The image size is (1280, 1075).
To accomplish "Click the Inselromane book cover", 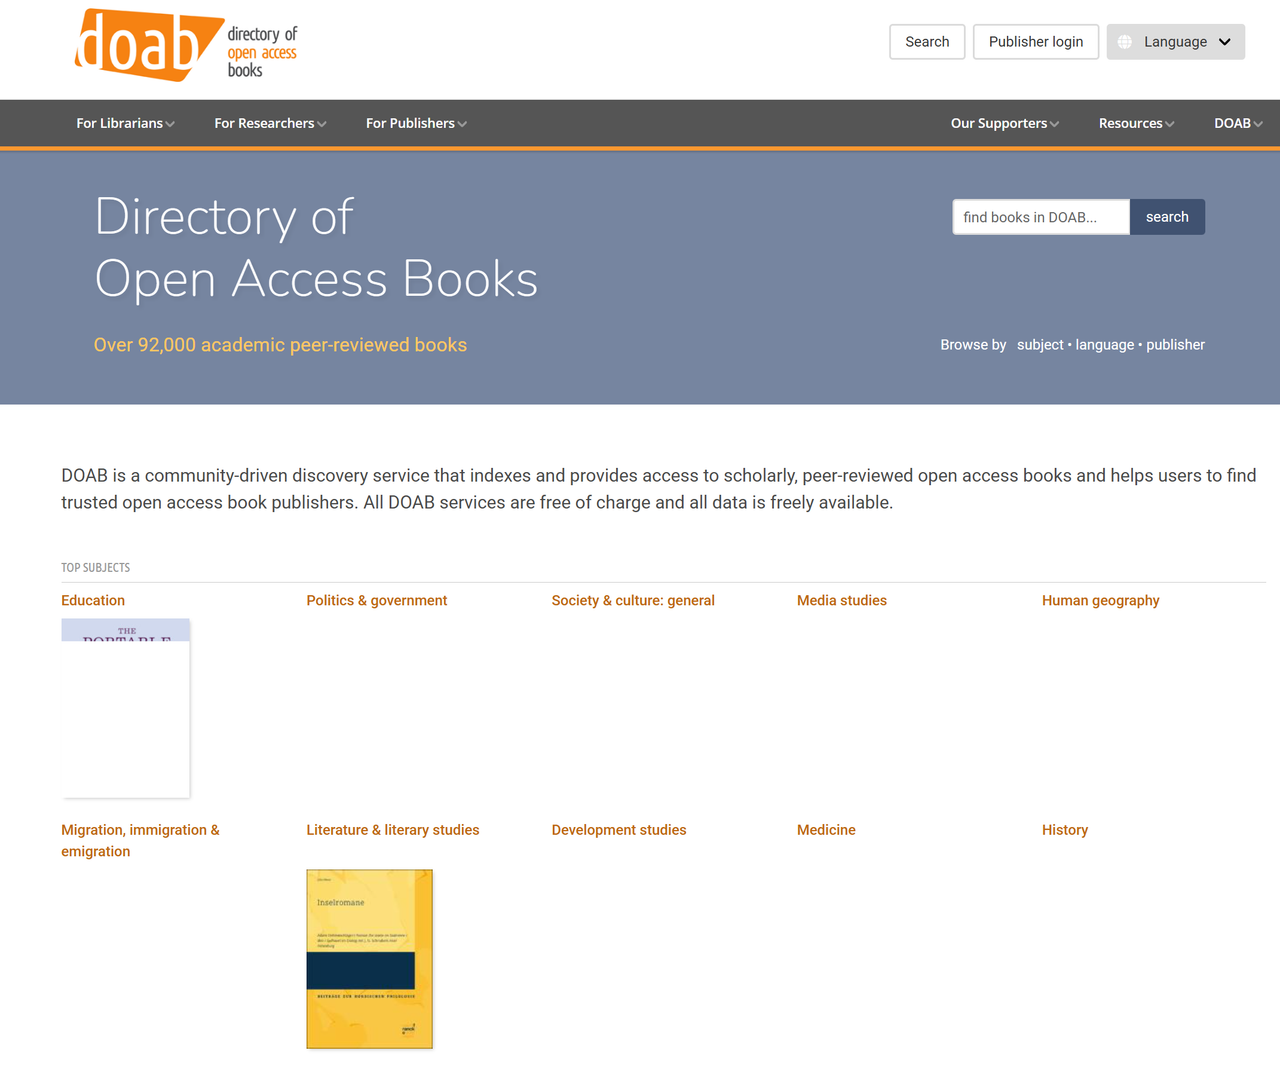I will point(370,959).
